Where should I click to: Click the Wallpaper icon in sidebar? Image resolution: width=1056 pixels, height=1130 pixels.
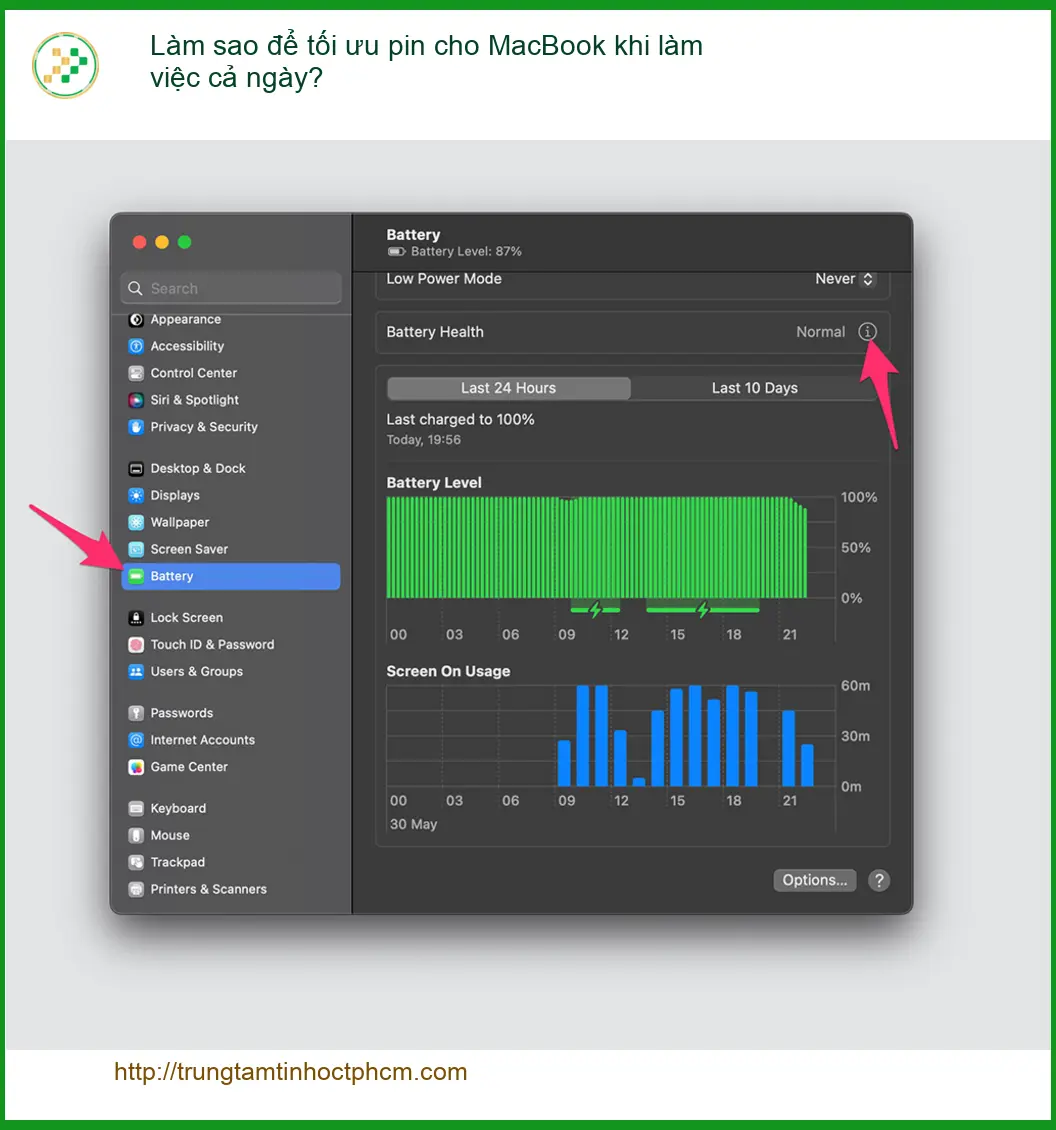(136, 522)
